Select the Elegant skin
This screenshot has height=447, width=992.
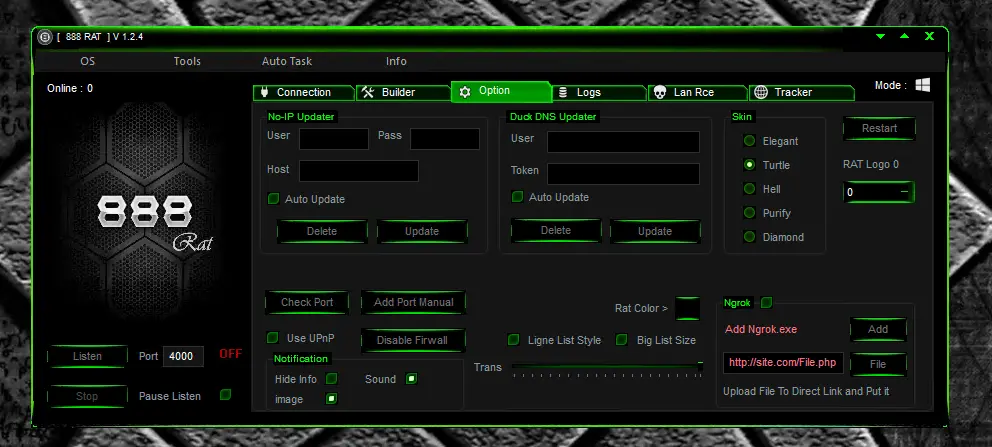[x=750, y=141]
